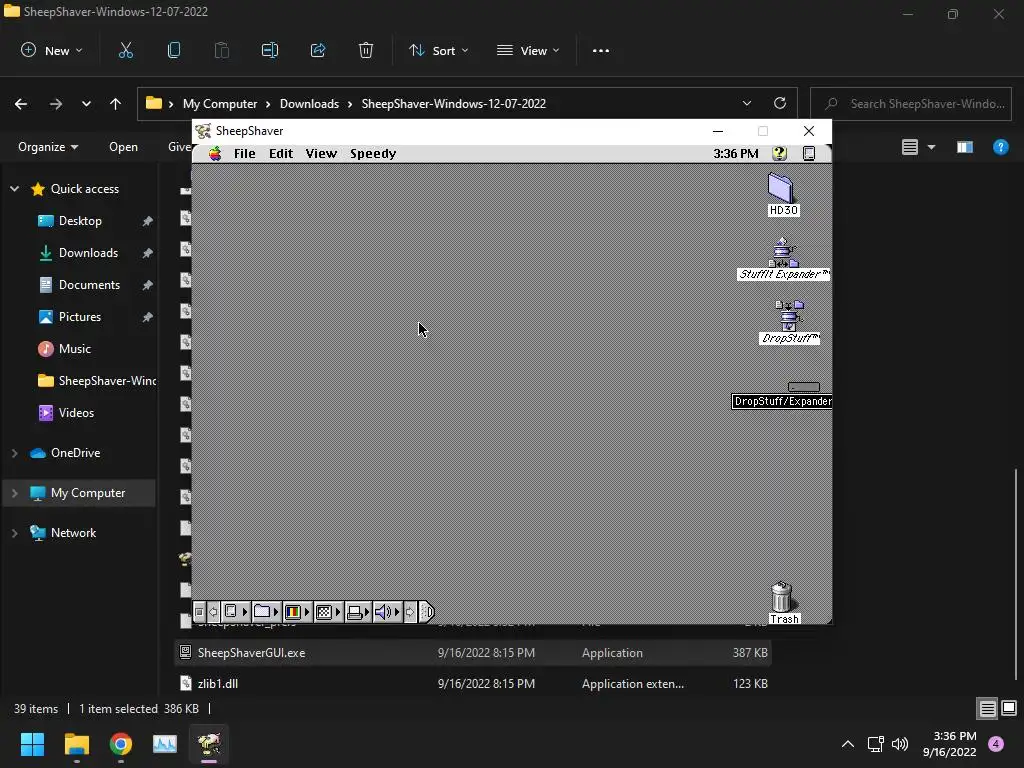
Task: Open recent locations chevron in Explorer
Action: point(86,104)
